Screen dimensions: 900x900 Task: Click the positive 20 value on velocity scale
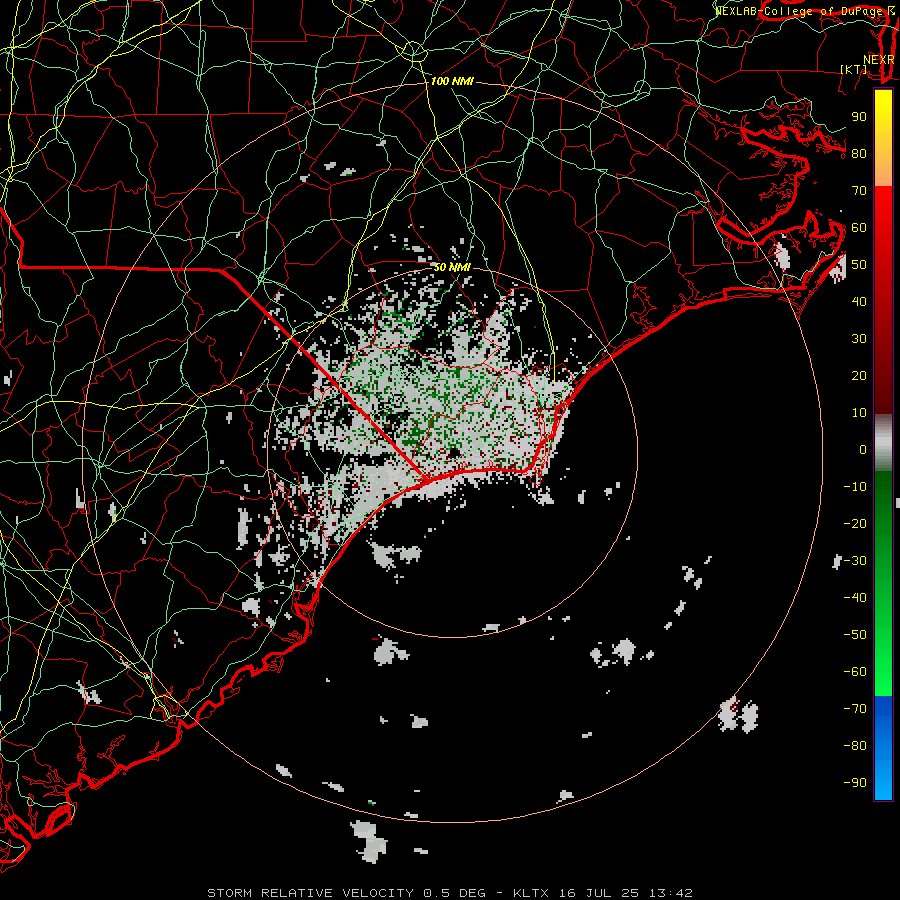coord(859,376)
